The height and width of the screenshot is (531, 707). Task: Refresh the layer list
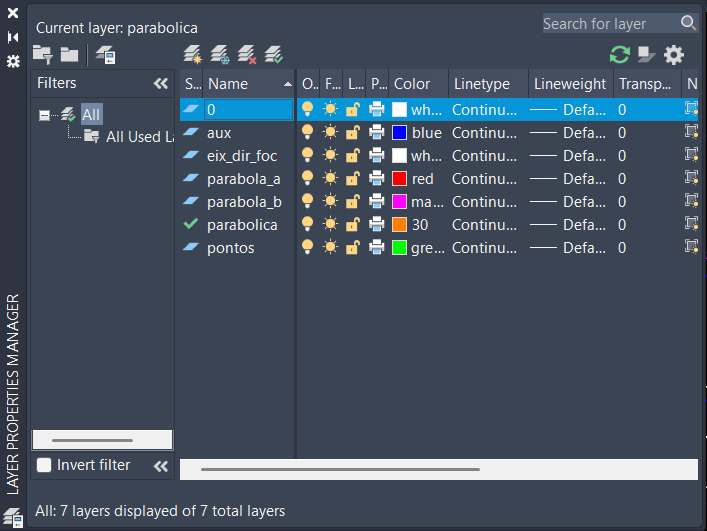620,55
